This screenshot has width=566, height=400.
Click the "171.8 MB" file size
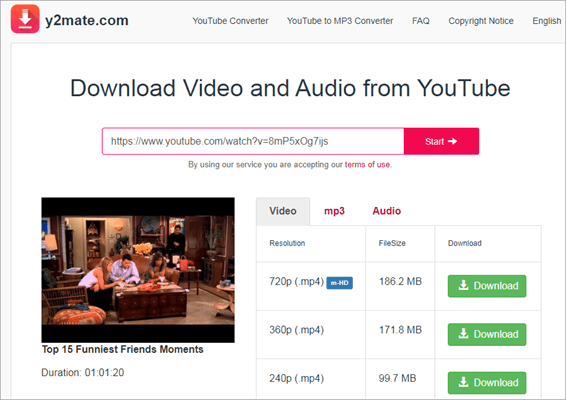click(400, 330)
